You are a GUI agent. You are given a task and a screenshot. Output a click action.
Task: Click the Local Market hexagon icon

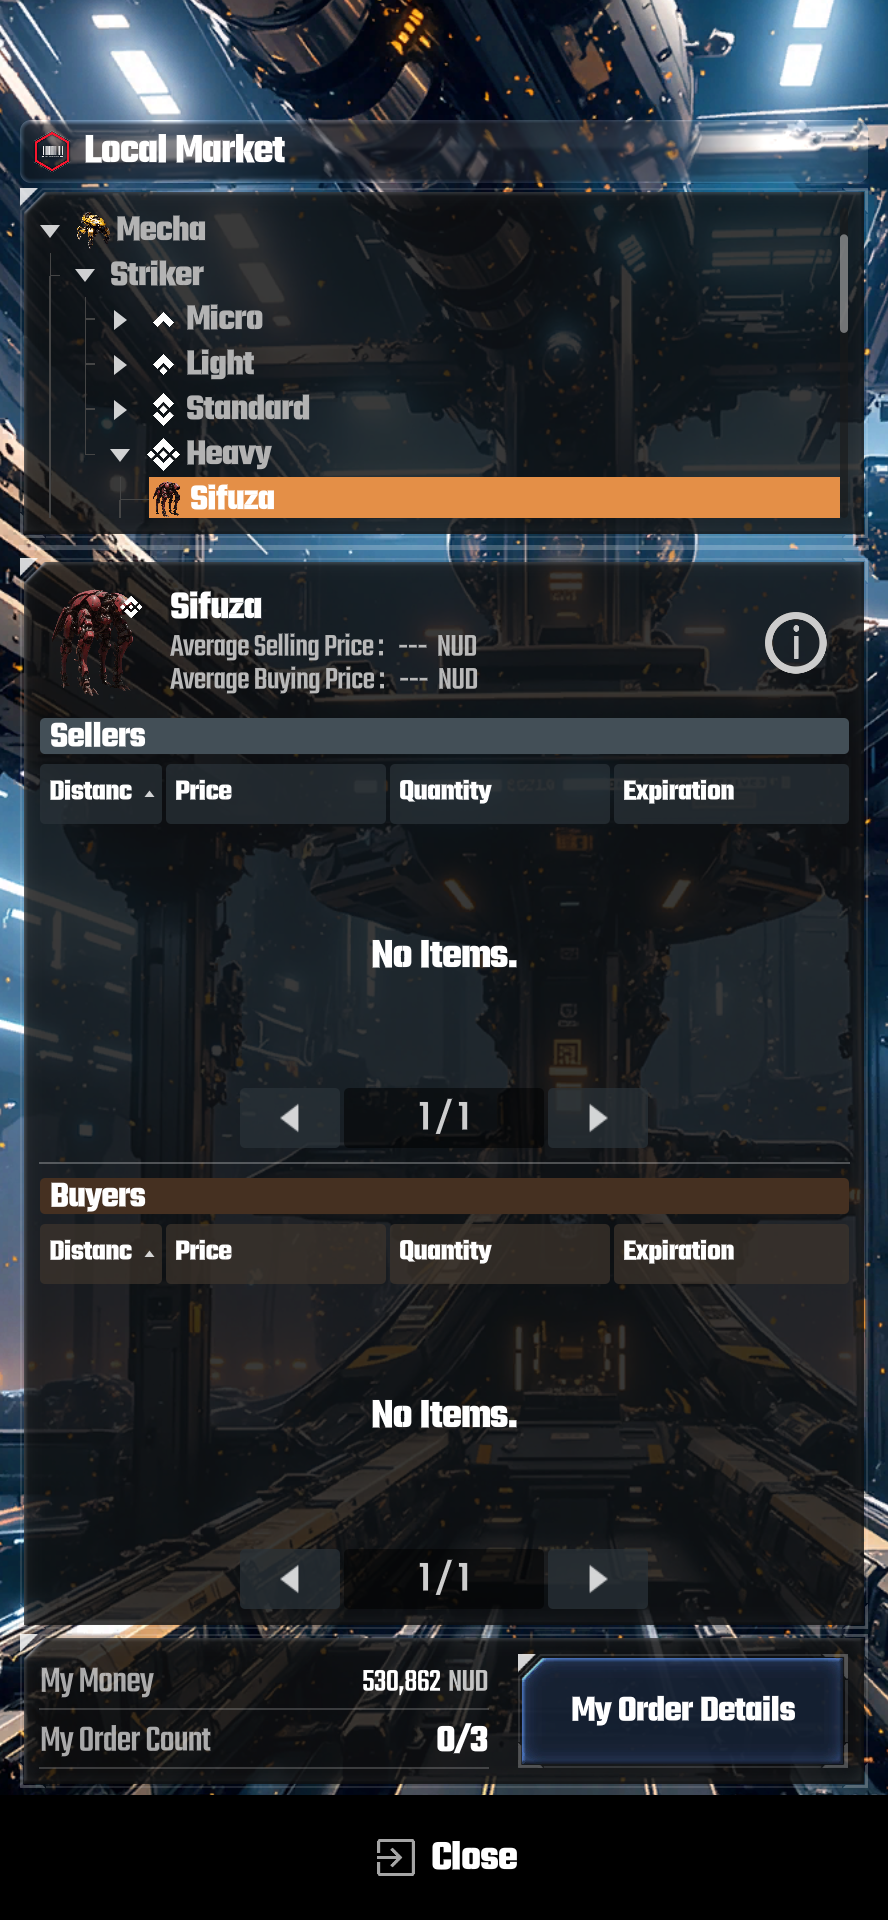[x=52, y=151]
